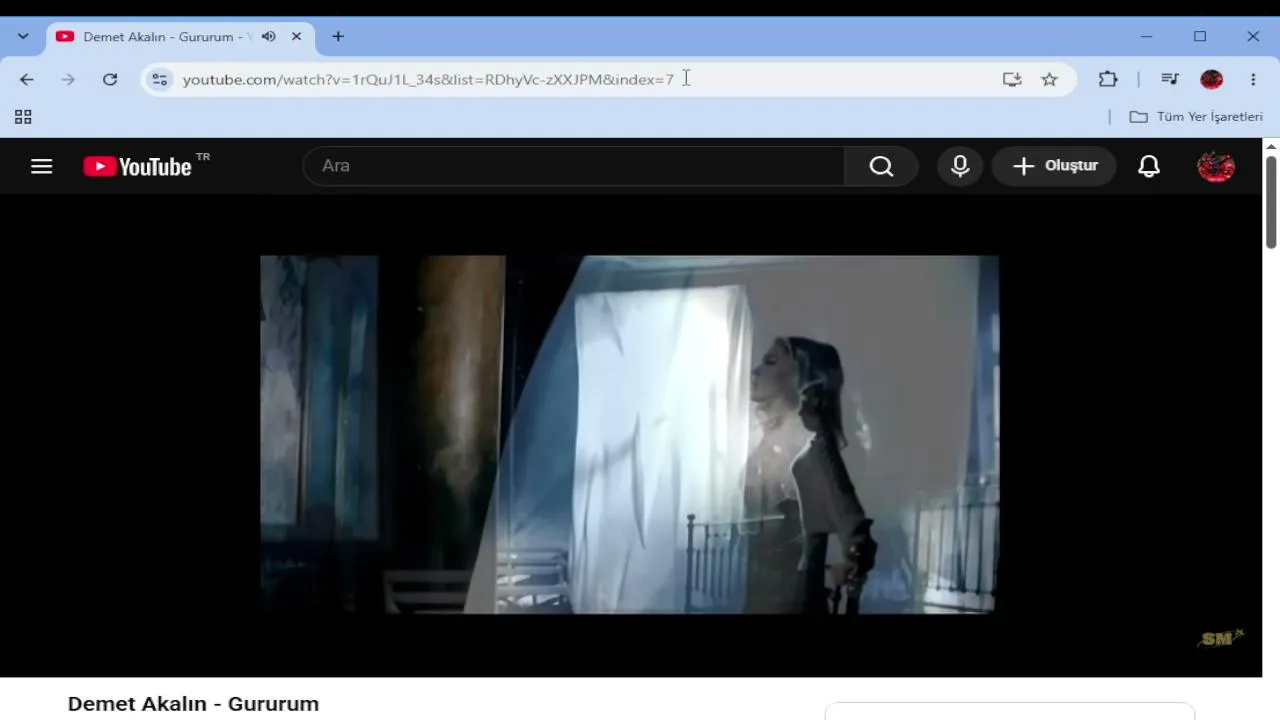Viewport: 1280px width, 720px height.
Task: Start voice search with the microphone
Action: pos(960,166)
